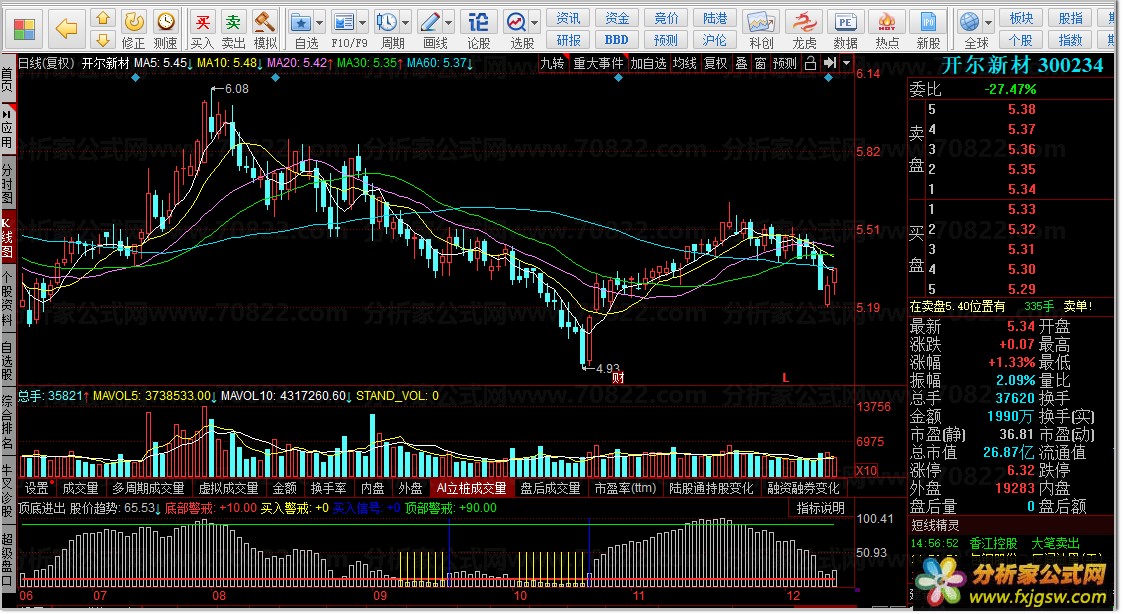Click 加自选 to add to watchlist

click(x=648, y=64)
